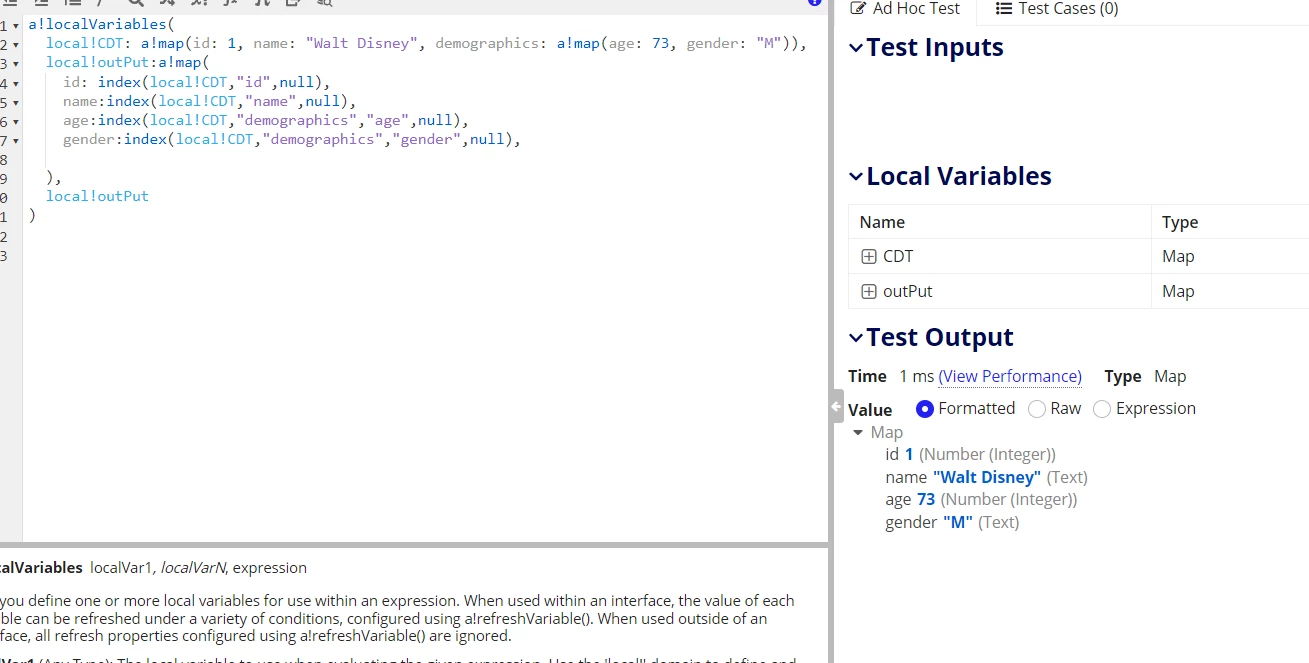This screenshot has height=663, width=1309.
Task: Fold code at the local!CDT line
Action: point(15,44)
